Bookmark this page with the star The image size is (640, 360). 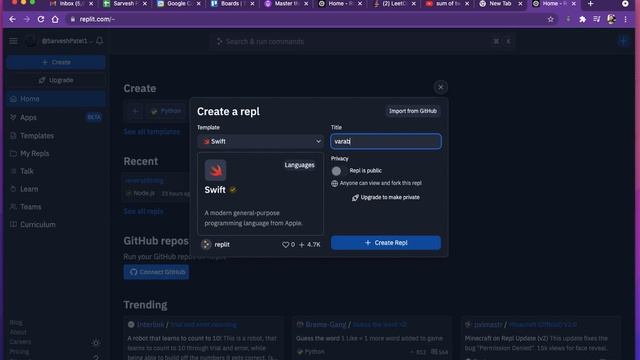pyautogui.click(x=551, y=19)
